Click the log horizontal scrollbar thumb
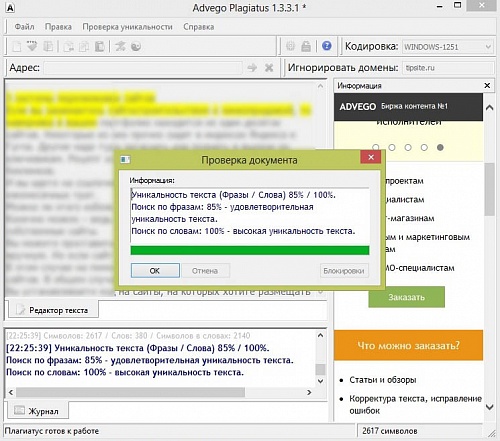Screen dimensions: 500x441 tap(130, 392)
